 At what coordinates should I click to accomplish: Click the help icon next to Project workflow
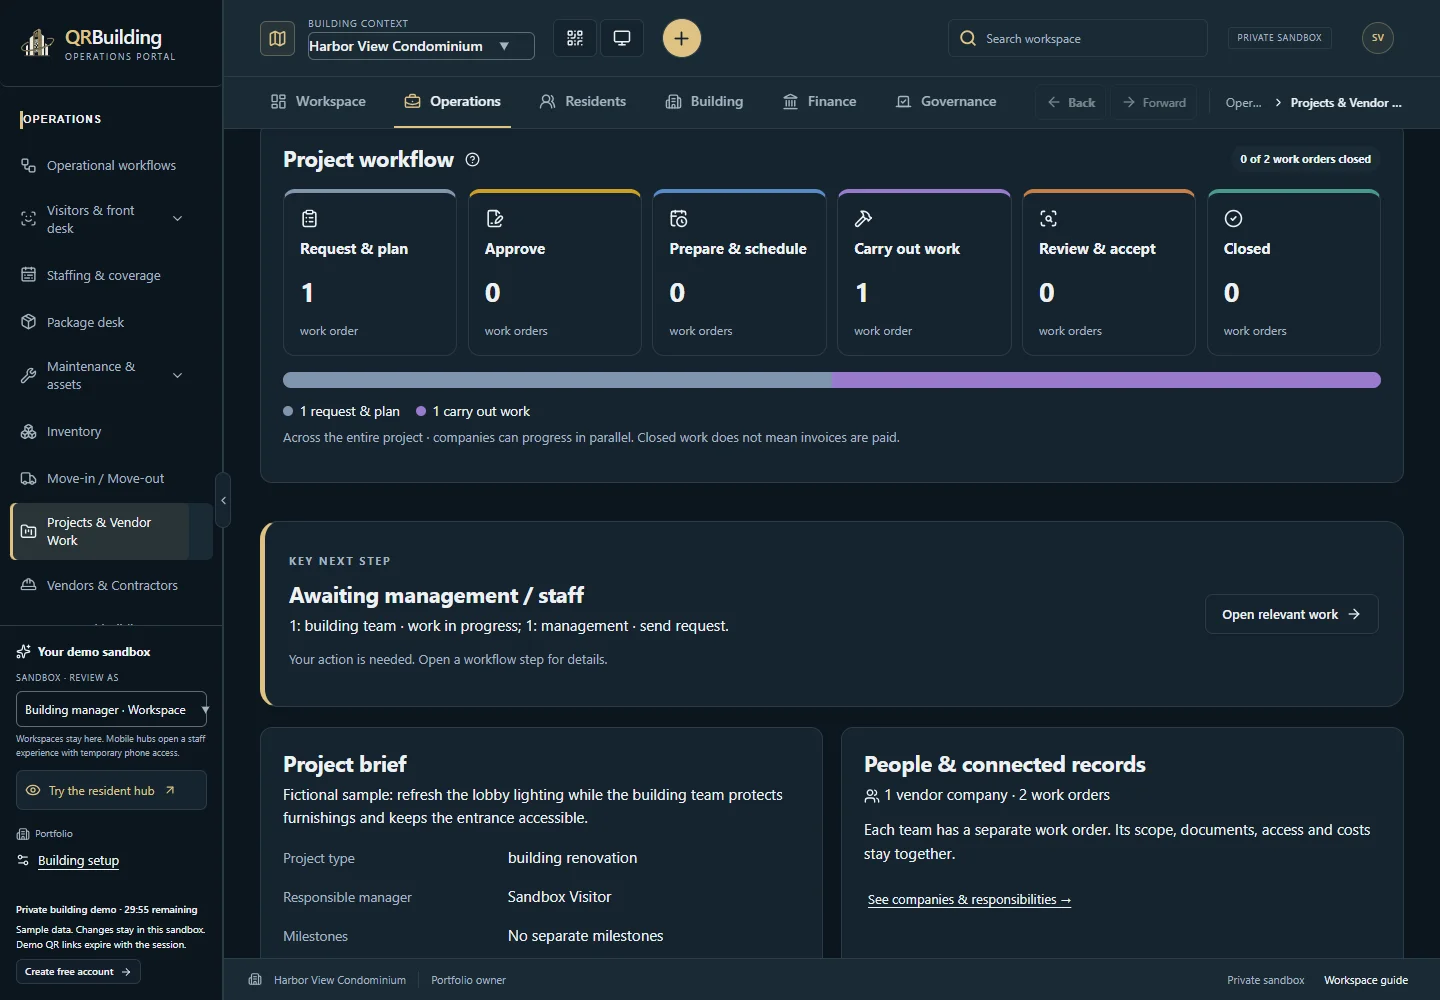point(473,160)
